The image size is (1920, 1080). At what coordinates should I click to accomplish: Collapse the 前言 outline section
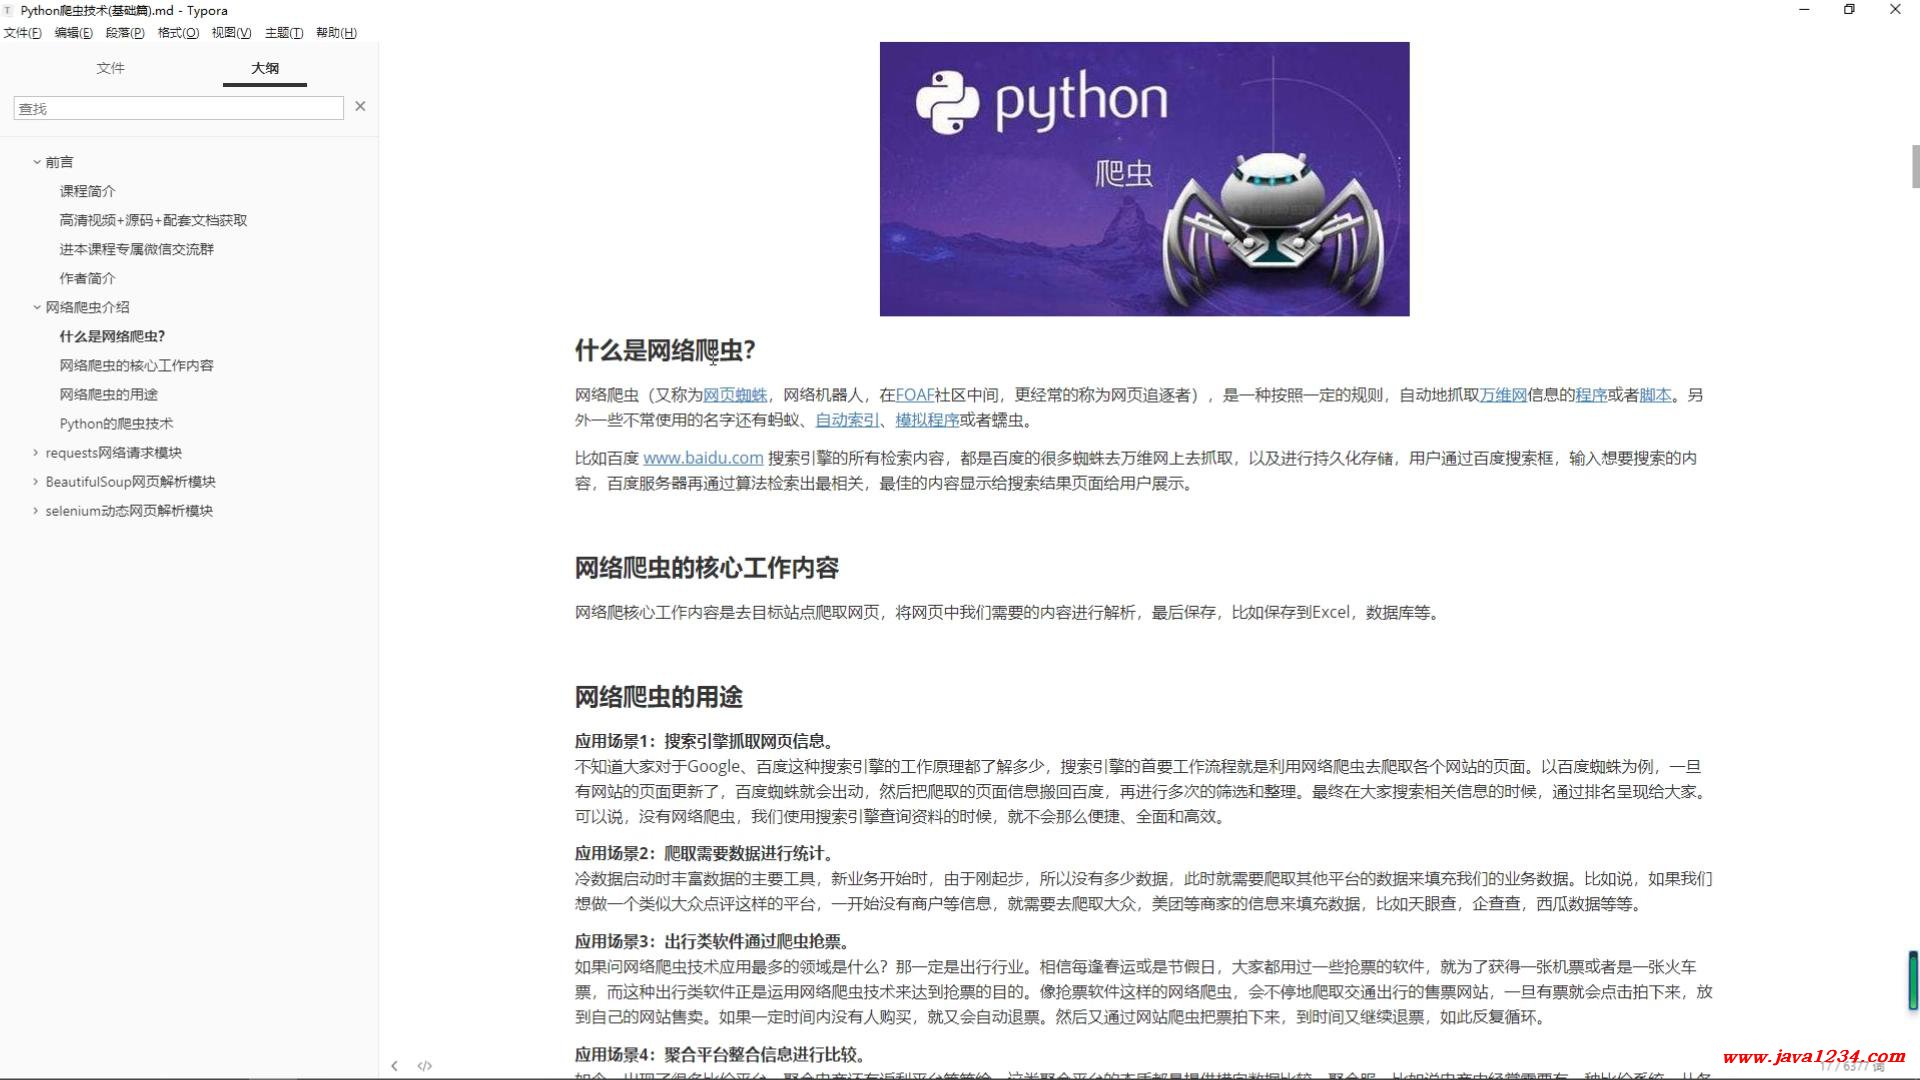point(36,162)
